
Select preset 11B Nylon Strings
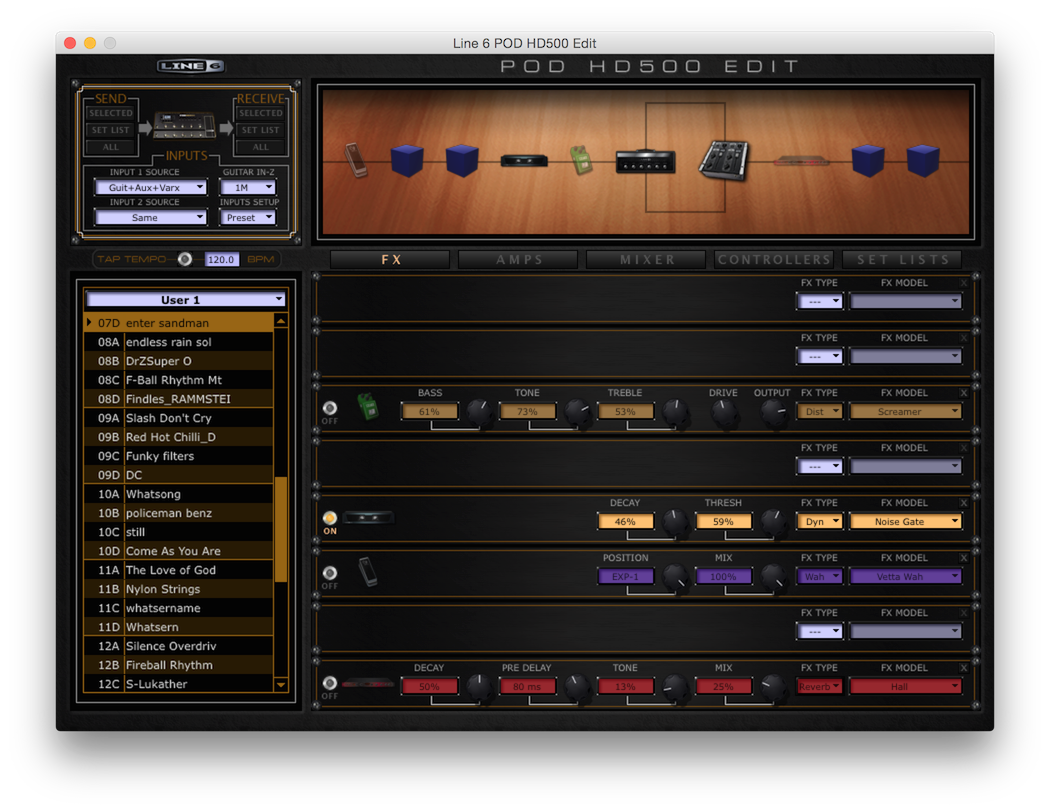(x=179, y=589)
